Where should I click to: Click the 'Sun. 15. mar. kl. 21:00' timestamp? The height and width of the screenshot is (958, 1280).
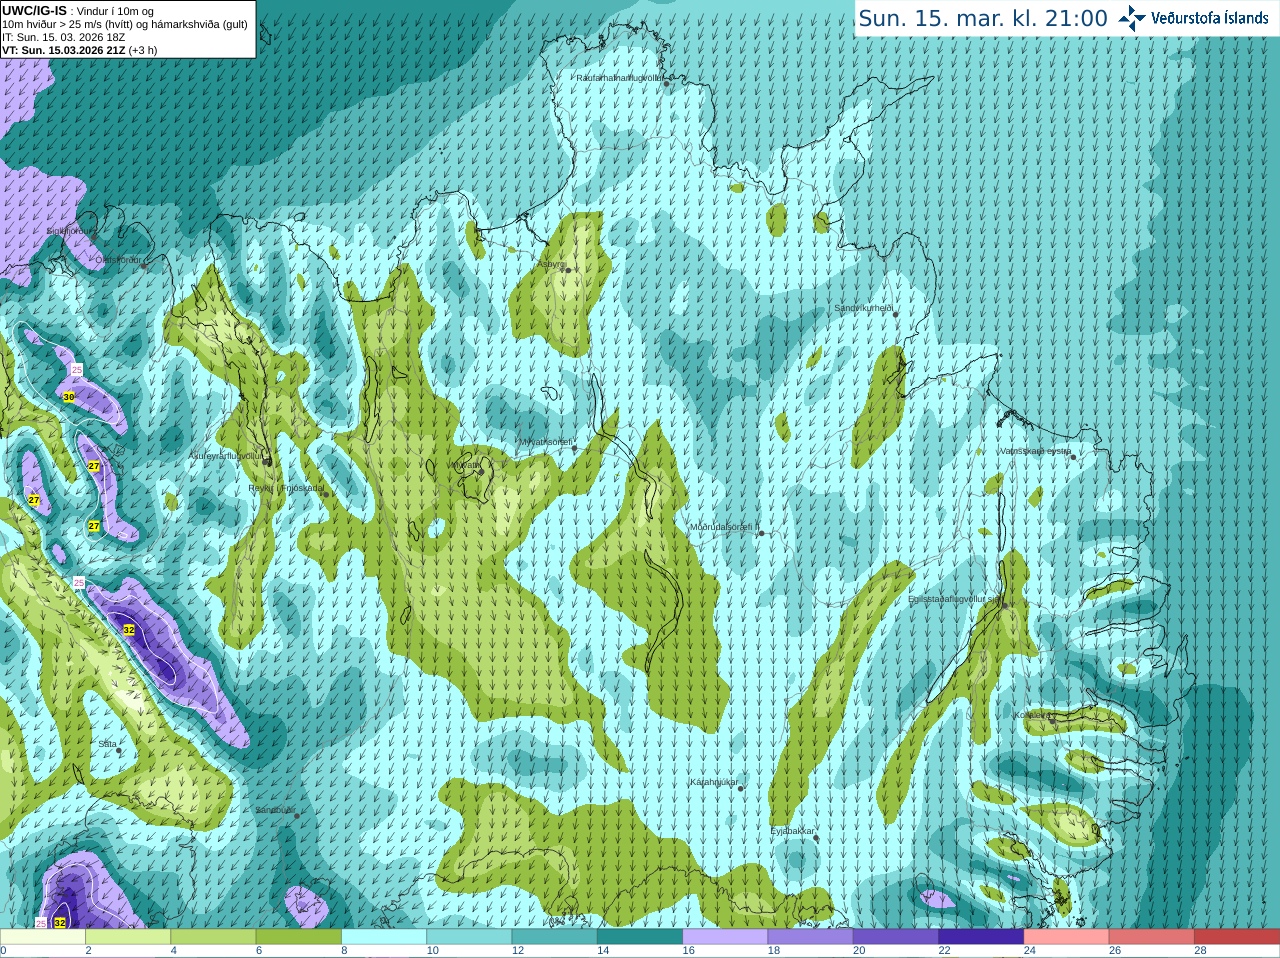[983, 18]
